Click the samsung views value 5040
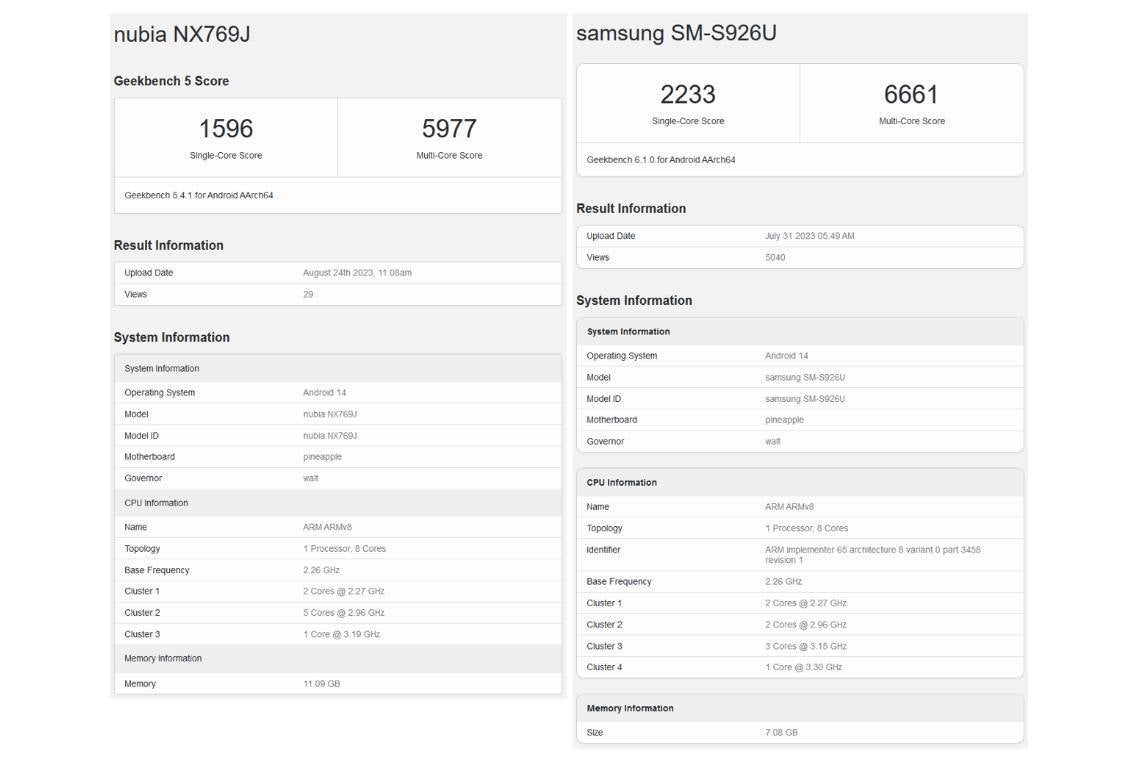The width and height of the screenshot is (1140, 760). tap(775, 257)
